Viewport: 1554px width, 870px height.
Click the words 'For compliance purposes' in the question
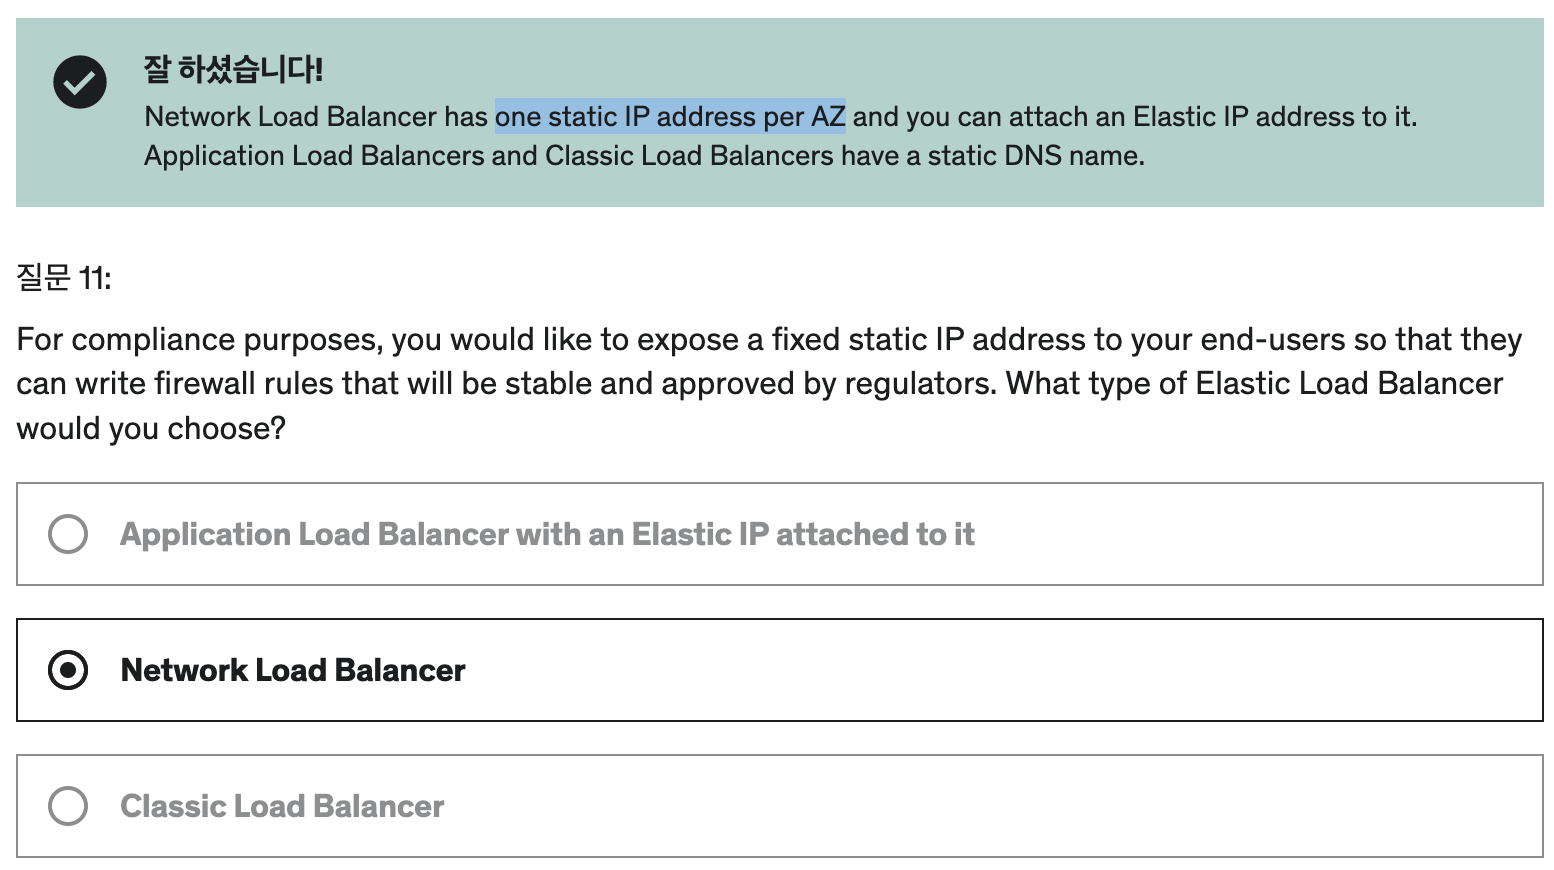198,340
